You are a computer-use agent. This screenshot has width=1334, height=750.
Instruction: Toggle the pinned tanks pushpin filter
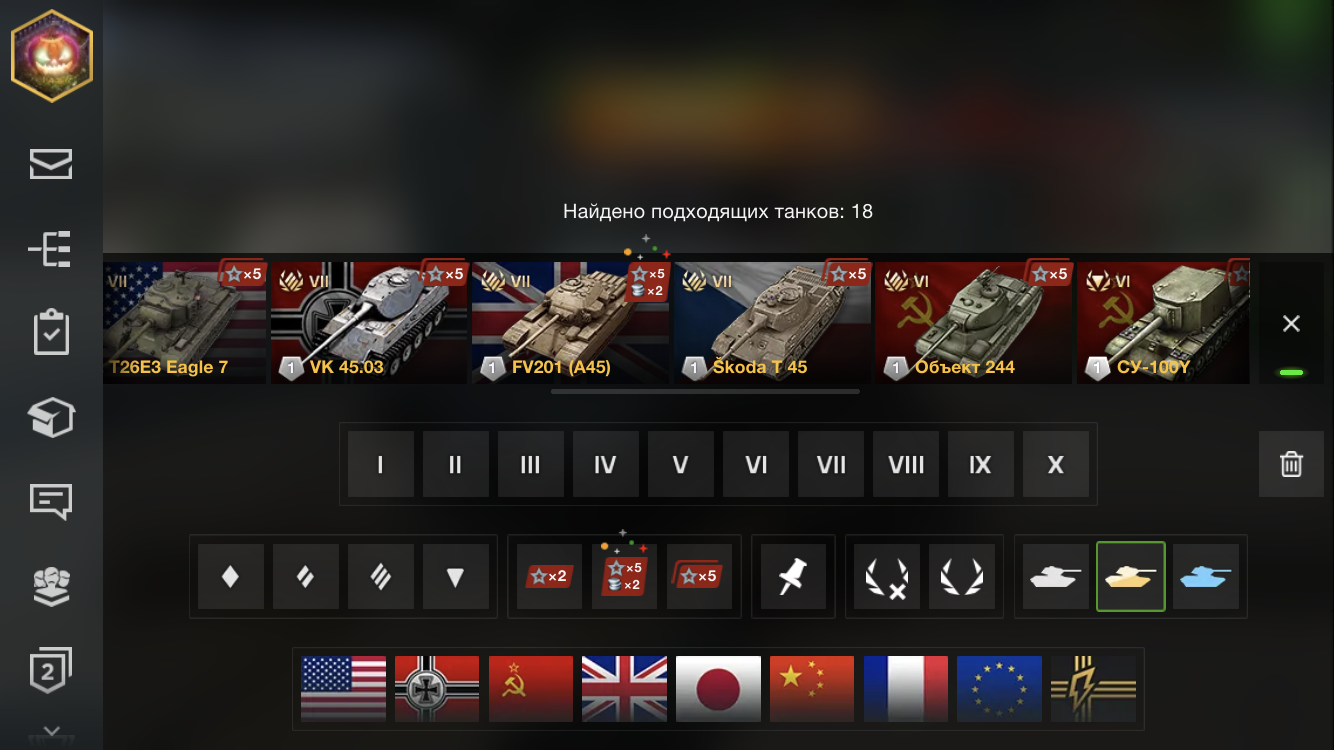click(794, 576)
